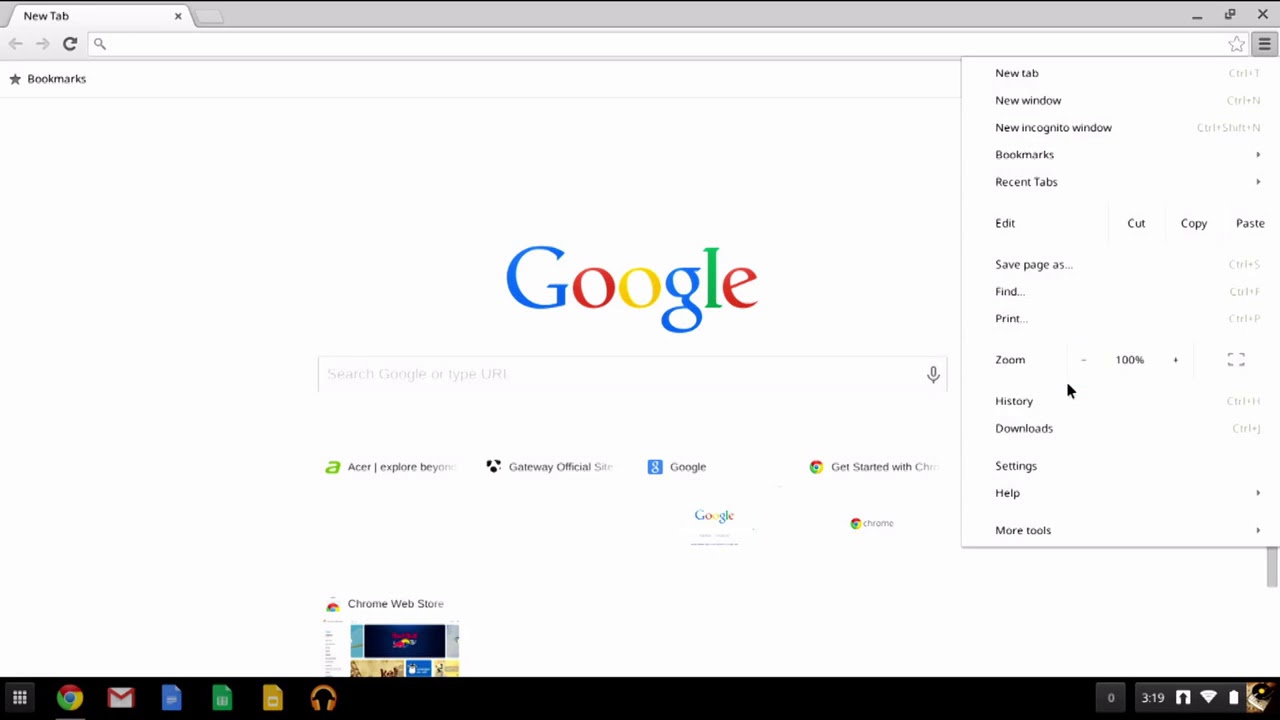Choose New incognito window

[x=1120, y=127]
